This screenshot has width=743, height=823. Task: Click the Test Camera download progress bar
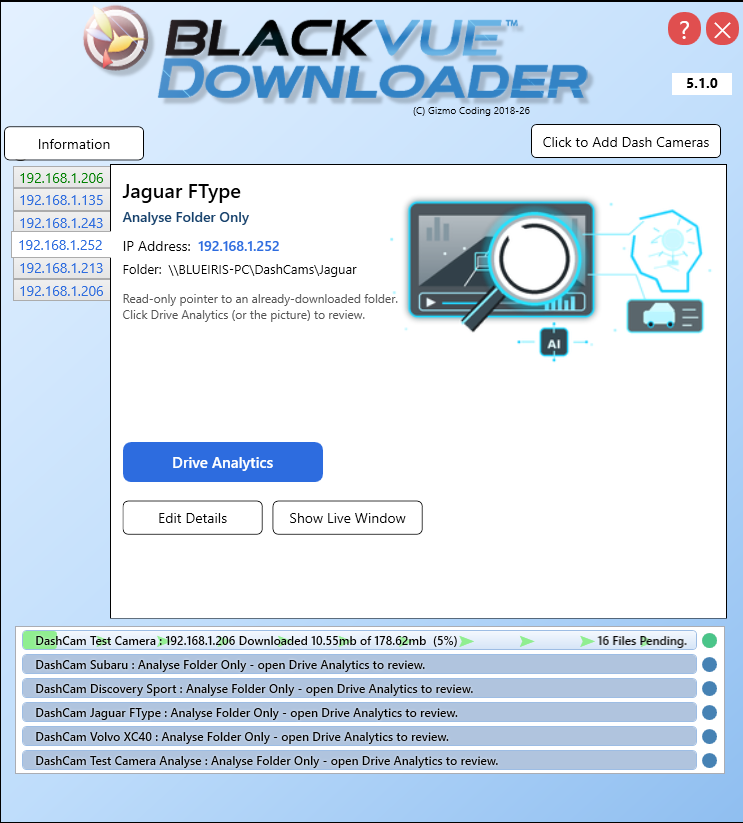(x=359, y=640)
